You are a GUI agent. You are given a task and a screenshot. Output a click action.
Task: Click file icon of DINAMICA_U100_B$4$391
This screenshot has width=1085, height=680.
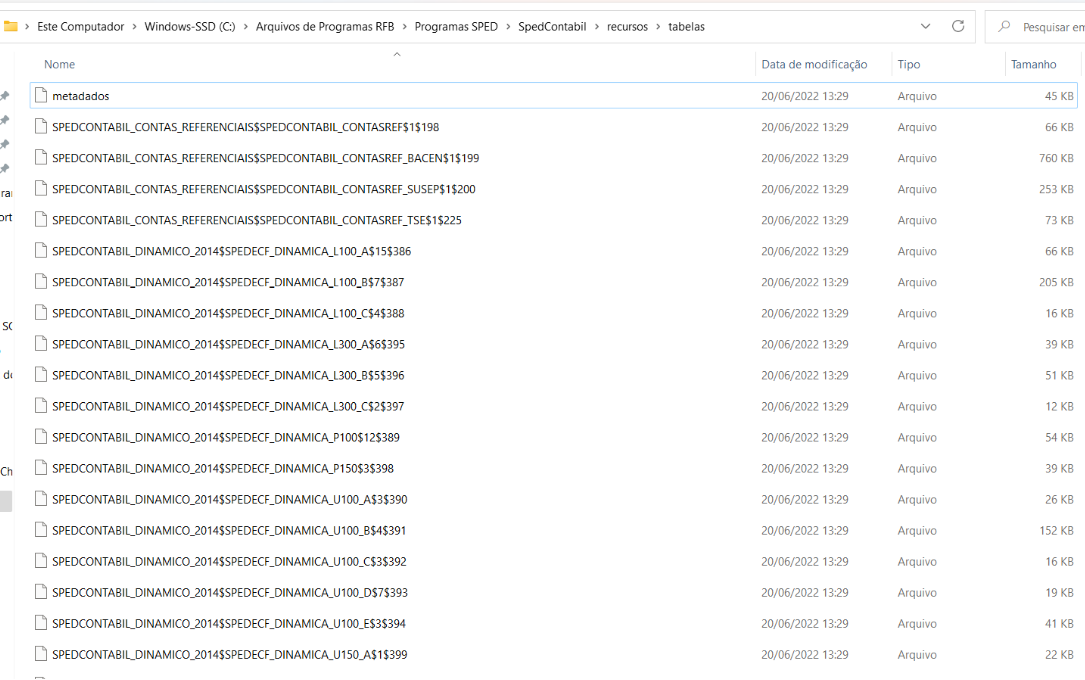(x=42, y=531)
